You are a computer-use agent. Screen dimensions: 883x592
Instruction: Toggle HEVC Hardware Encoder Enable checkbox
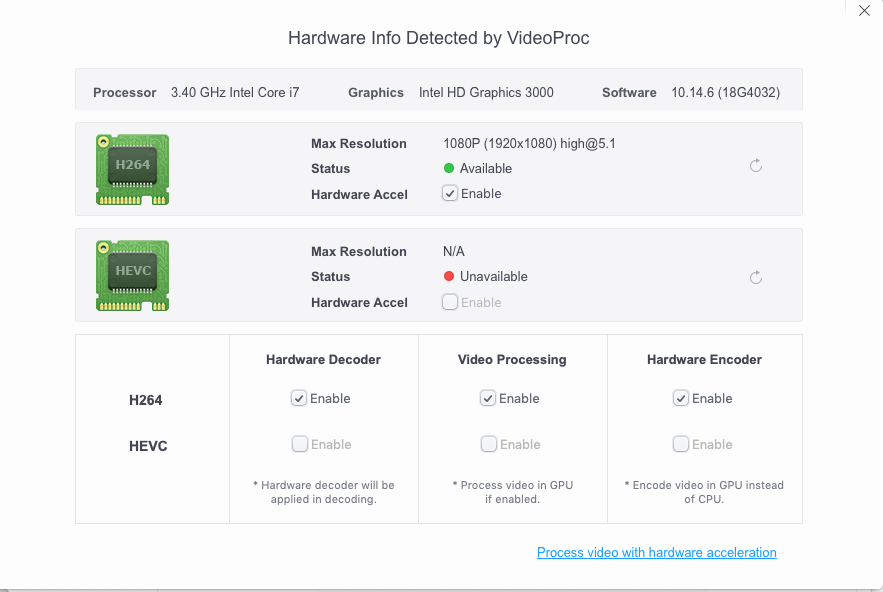click(680, 444)
